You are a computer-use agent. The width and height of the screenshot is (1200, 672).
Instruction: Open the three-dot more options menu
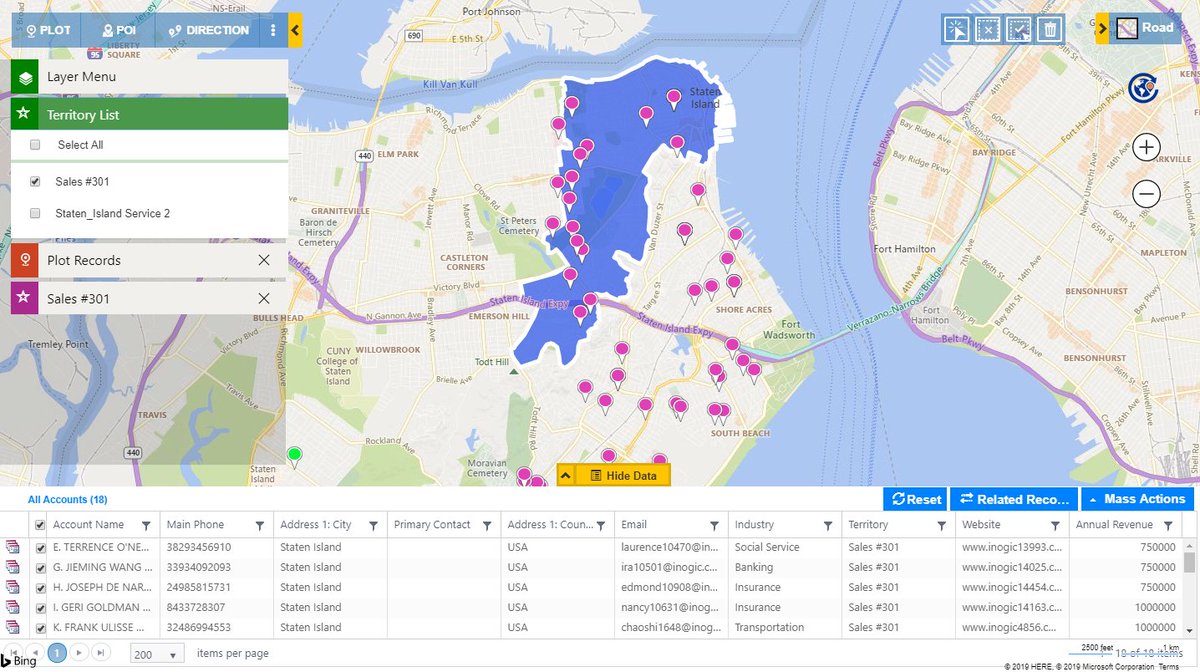273,30
